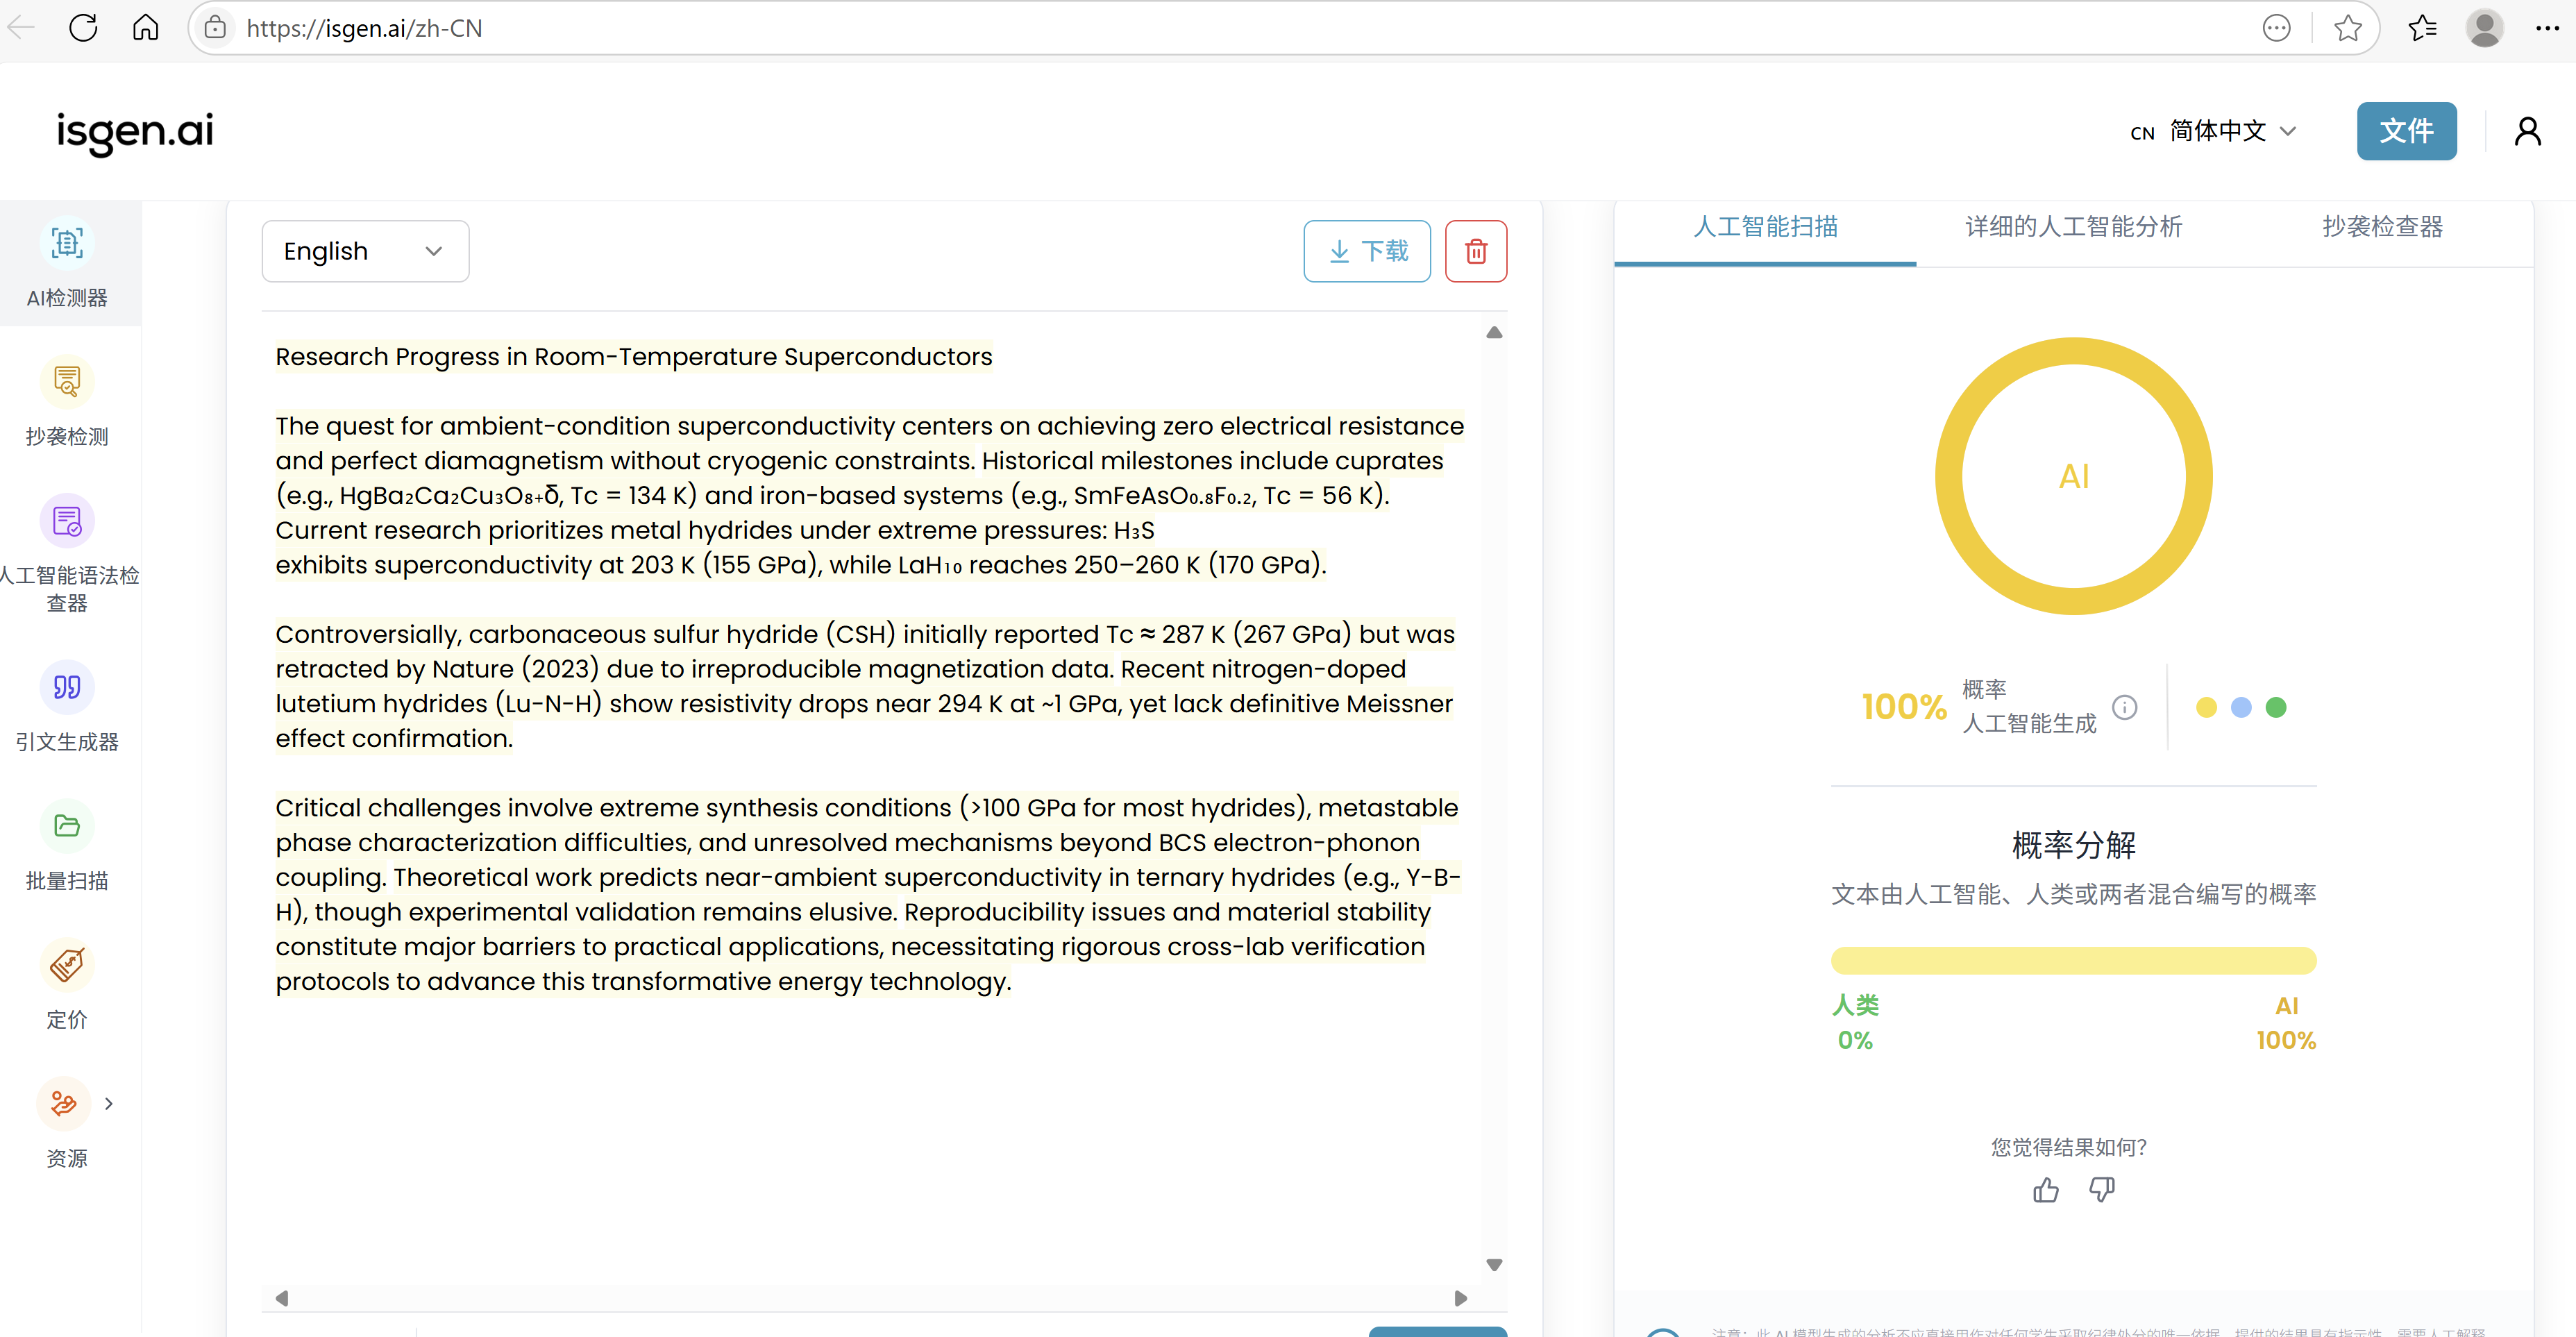Click the 下载 download button
Screen dimensions: 2576x1337
tap(1366, 251)
